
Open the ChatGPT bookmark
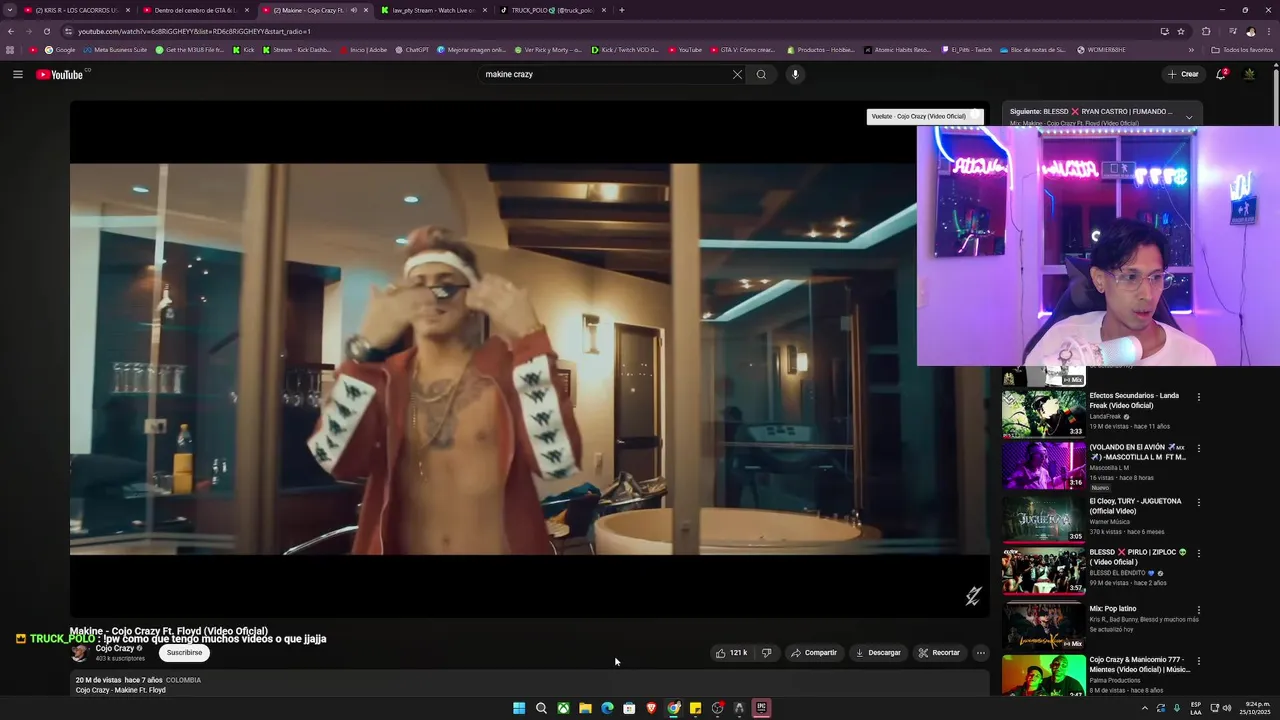tap(412, 49)
